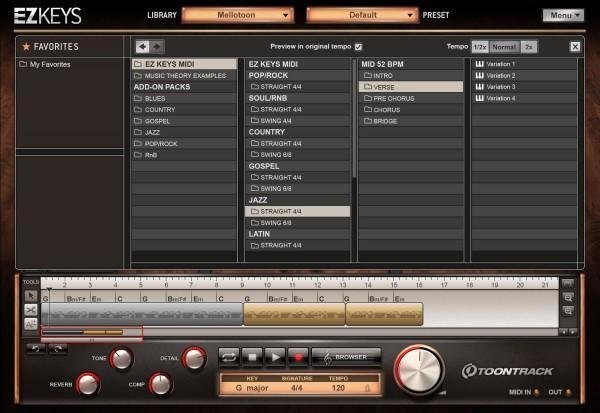Screen dimensions: 600x413
Task: Open the Preset dropdown showing Default
Action: tap(361, 16)
